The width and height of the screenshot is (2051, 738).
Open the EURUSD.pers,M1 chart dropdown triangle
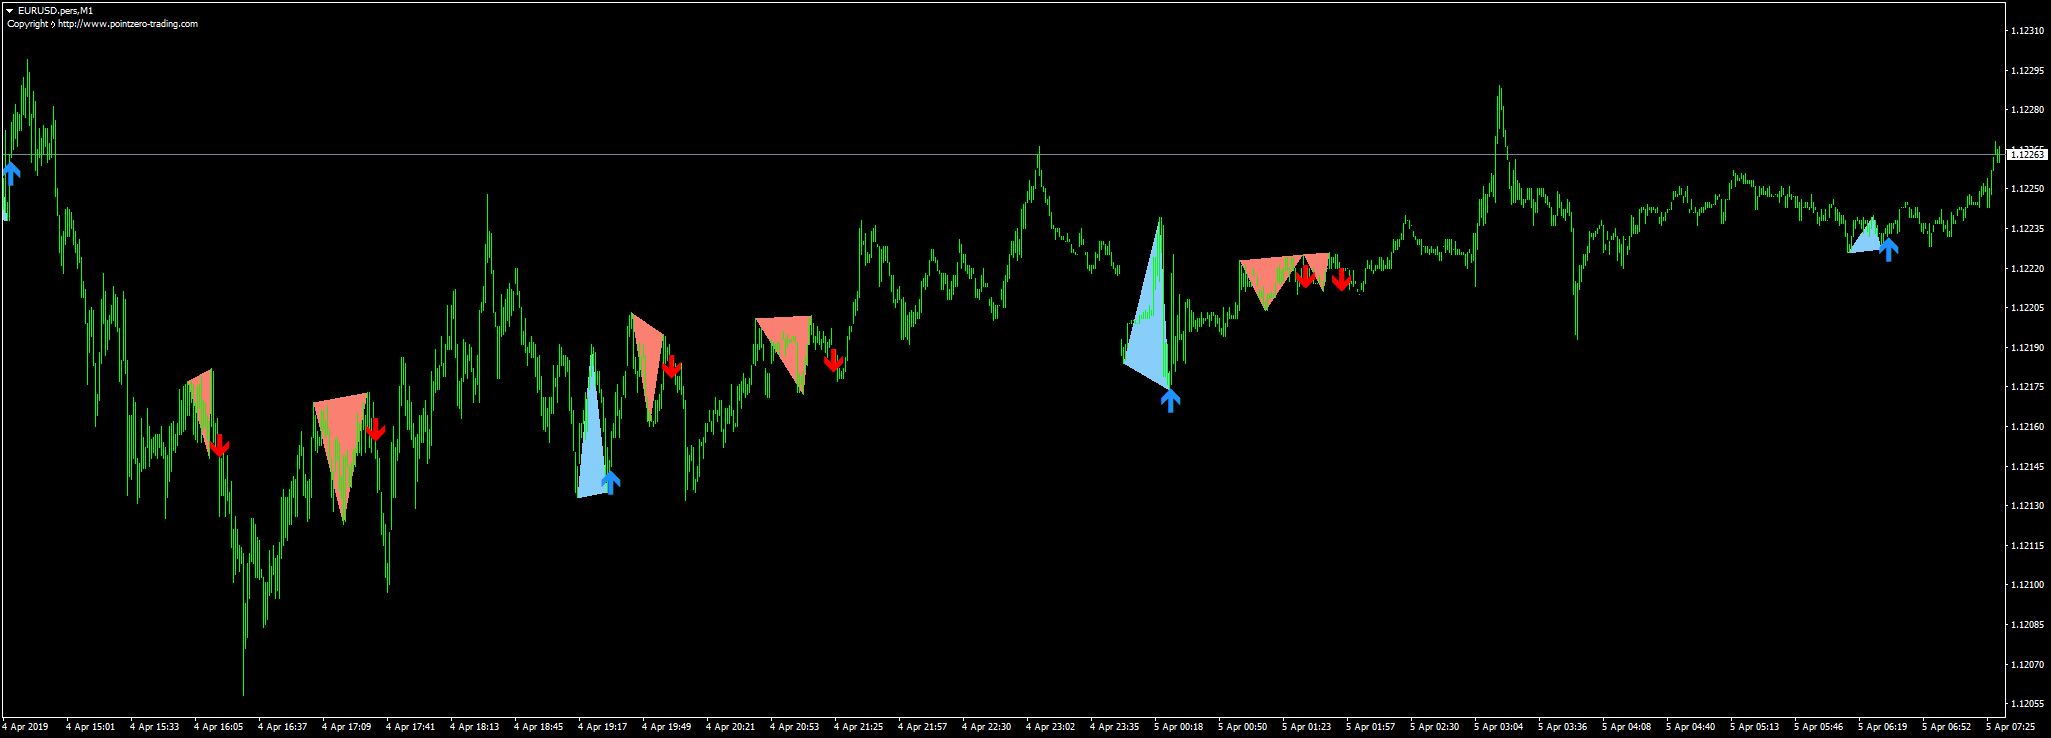click(9, 11)
